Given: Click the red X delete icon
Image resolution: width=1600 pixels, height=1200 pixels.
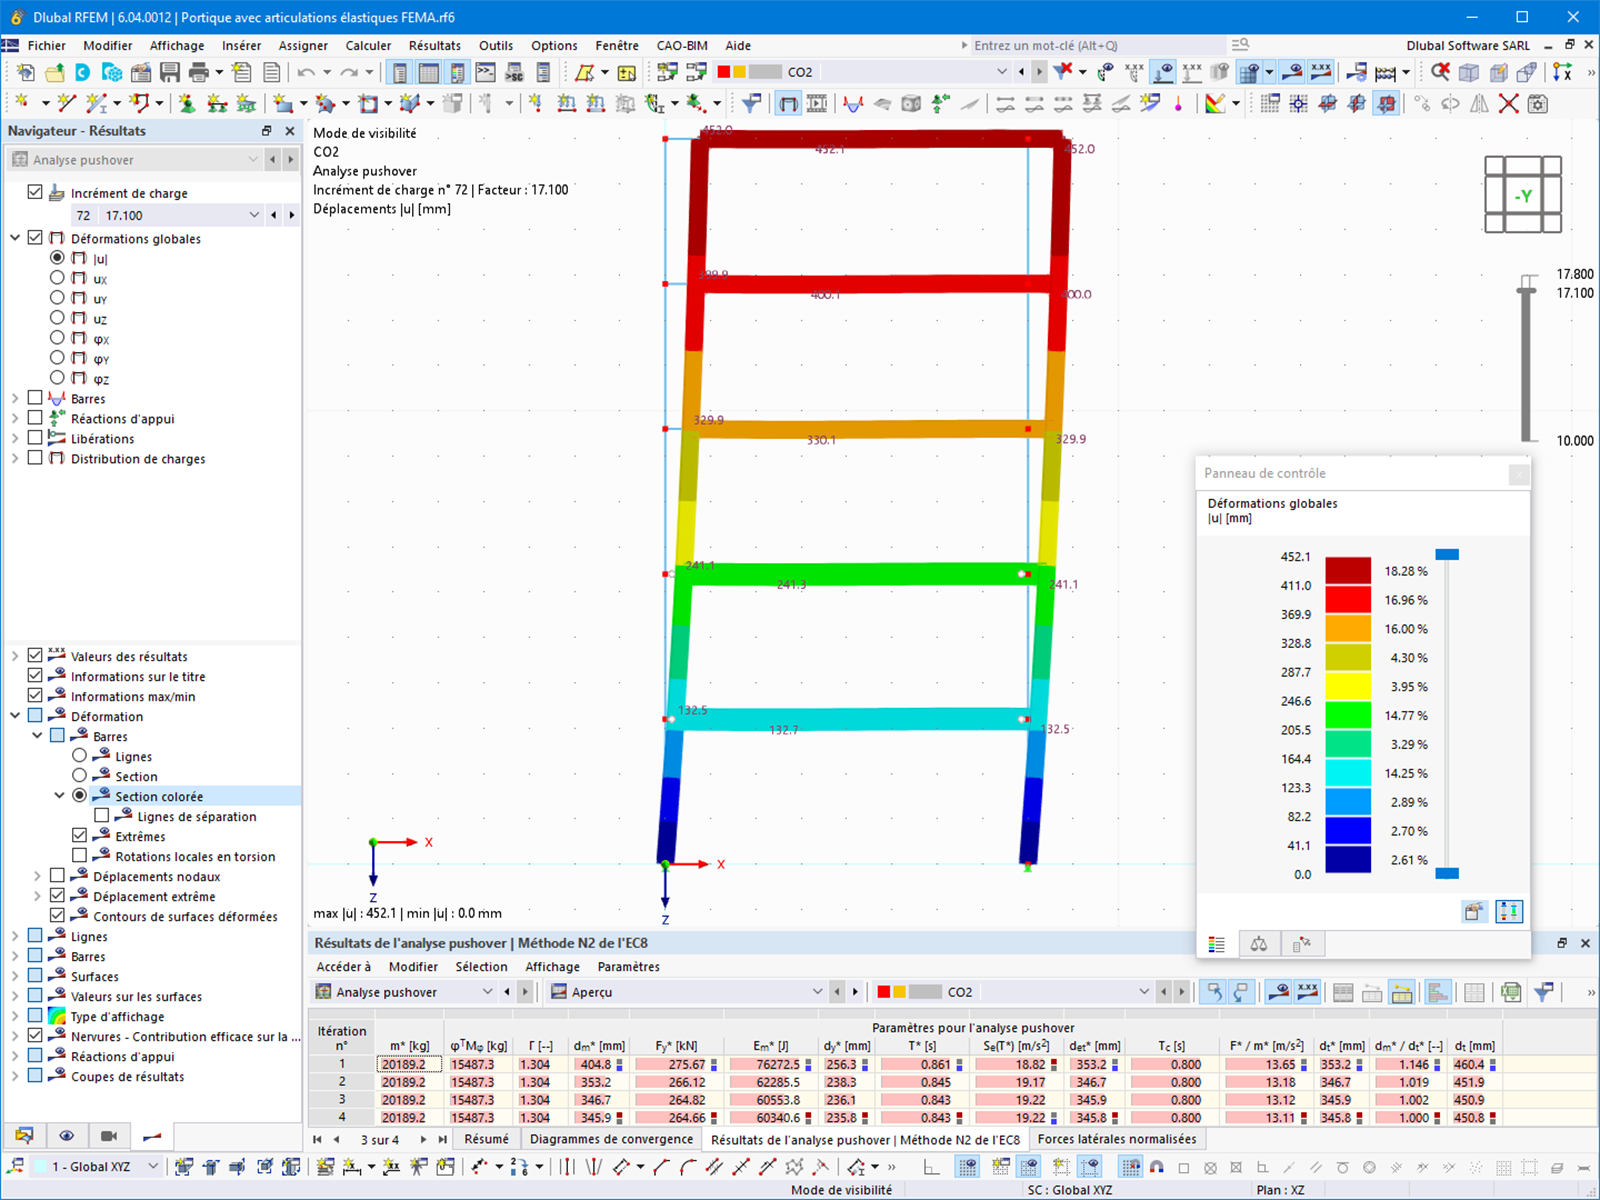Looking at the screenshot, I should click(x=1509, y=103).
